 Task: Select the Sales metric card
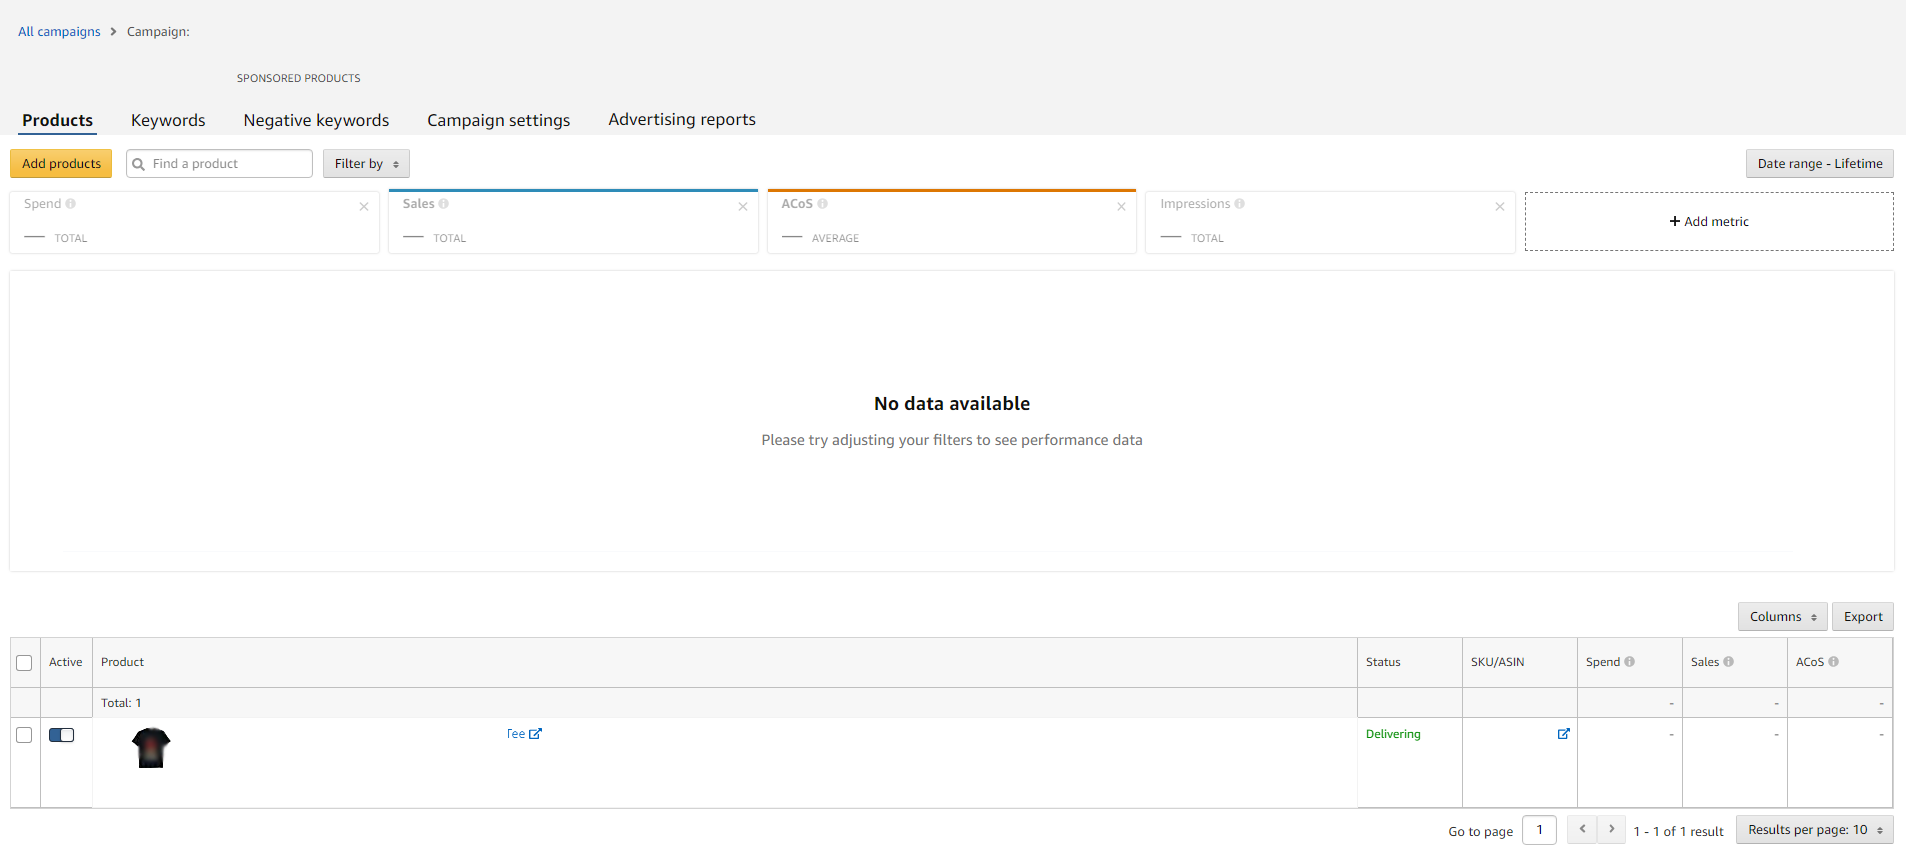click(x=573, y=222)
